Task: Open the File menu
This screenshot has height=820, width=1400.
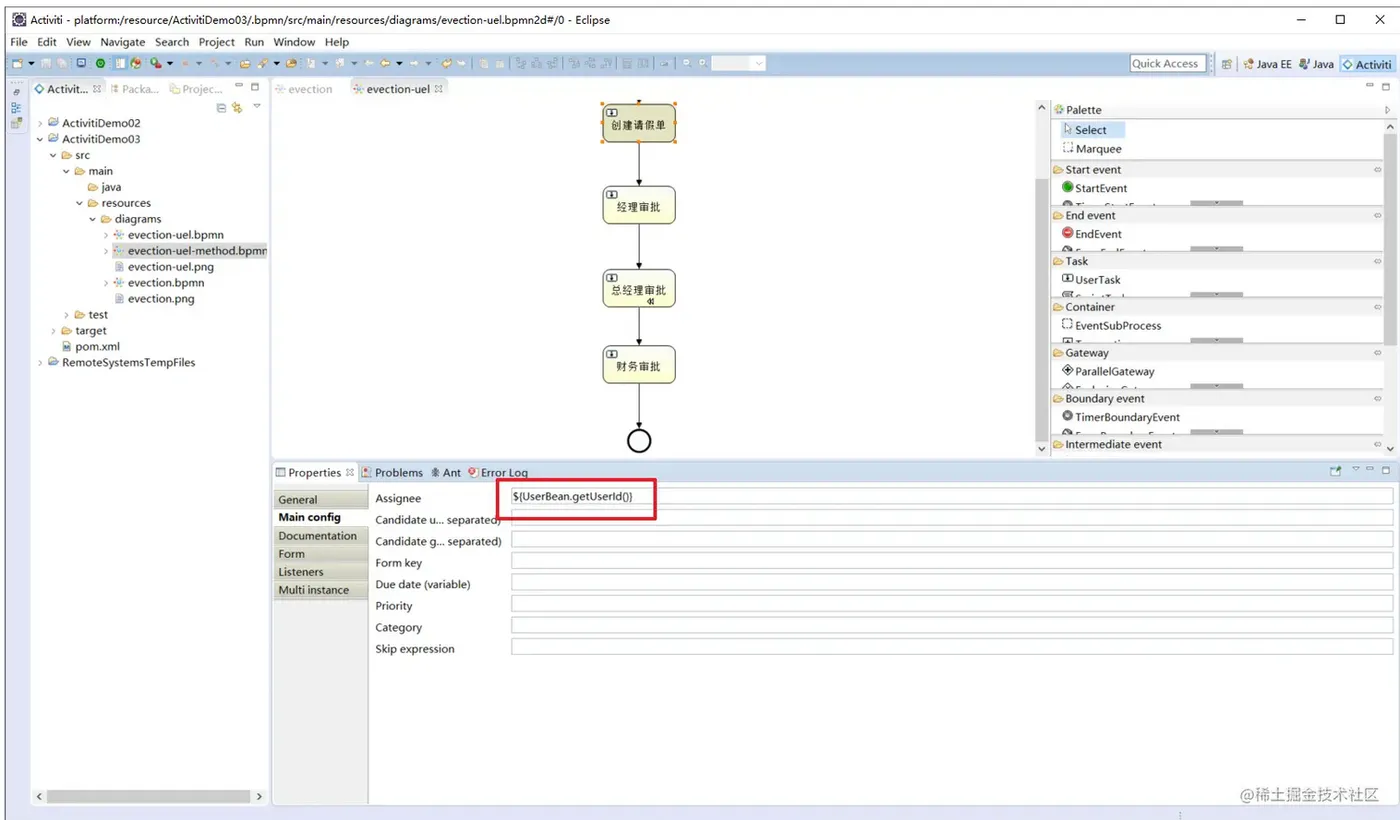Action: coord(19,42)
